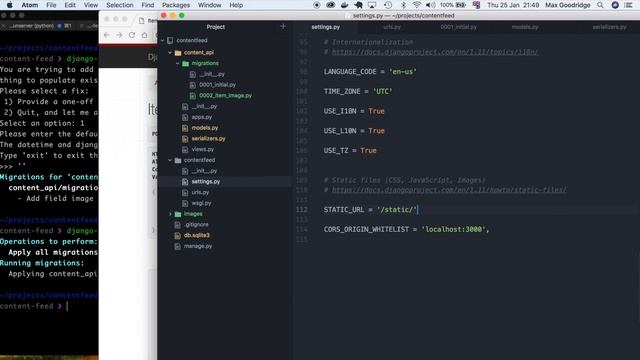640x360 pixels.
Task: Expand the images folder
Action: [x=170, y=214]
